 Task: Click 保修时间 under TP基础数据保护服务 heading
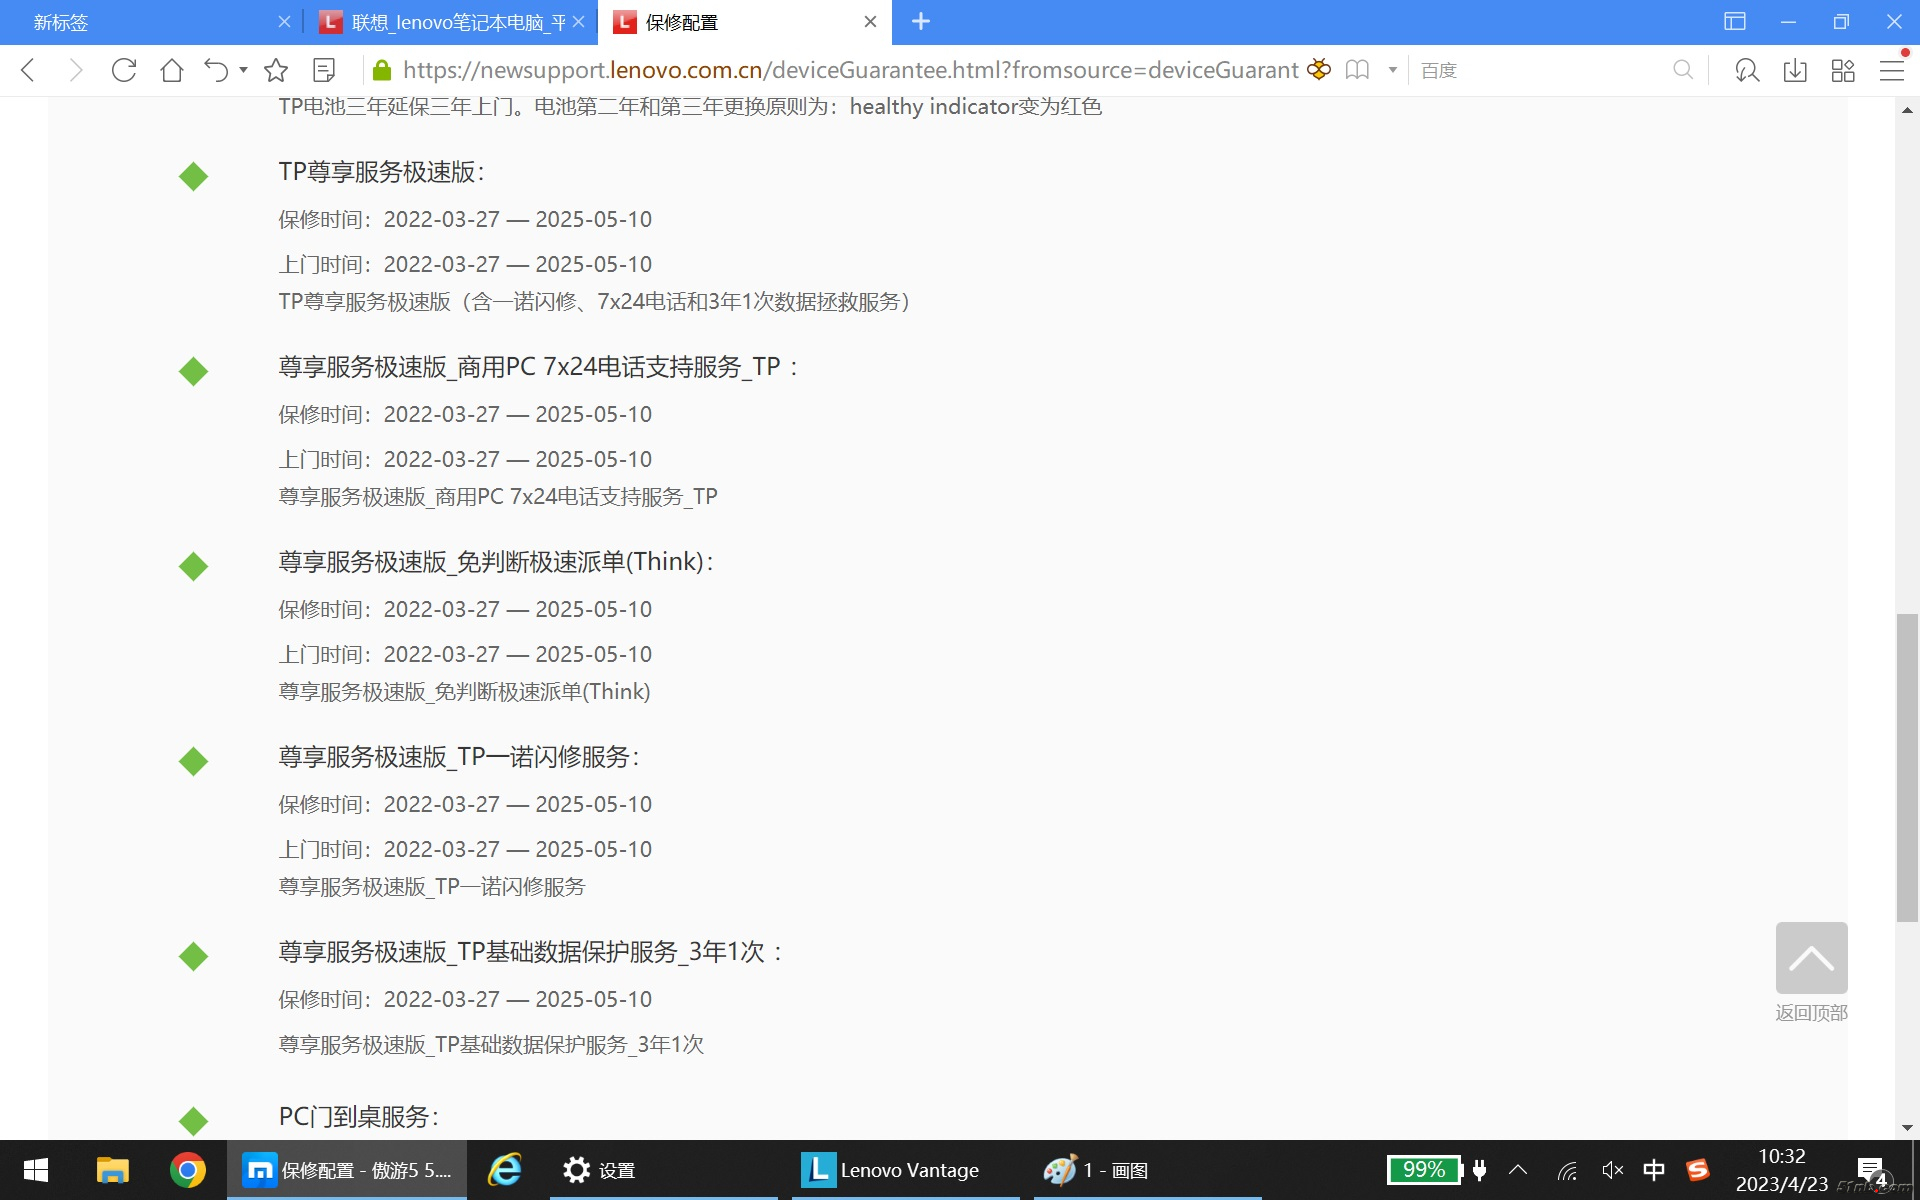click(465, 999)
